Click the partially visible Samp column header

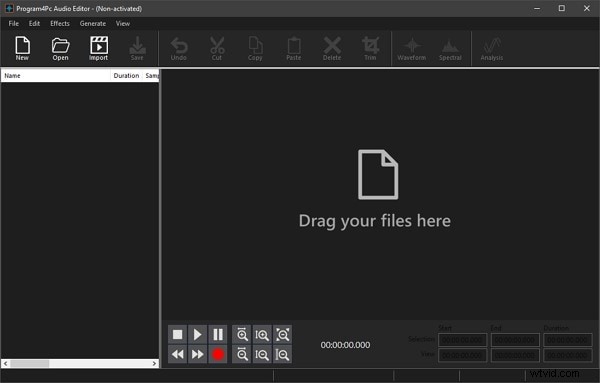tap(151, 76)
